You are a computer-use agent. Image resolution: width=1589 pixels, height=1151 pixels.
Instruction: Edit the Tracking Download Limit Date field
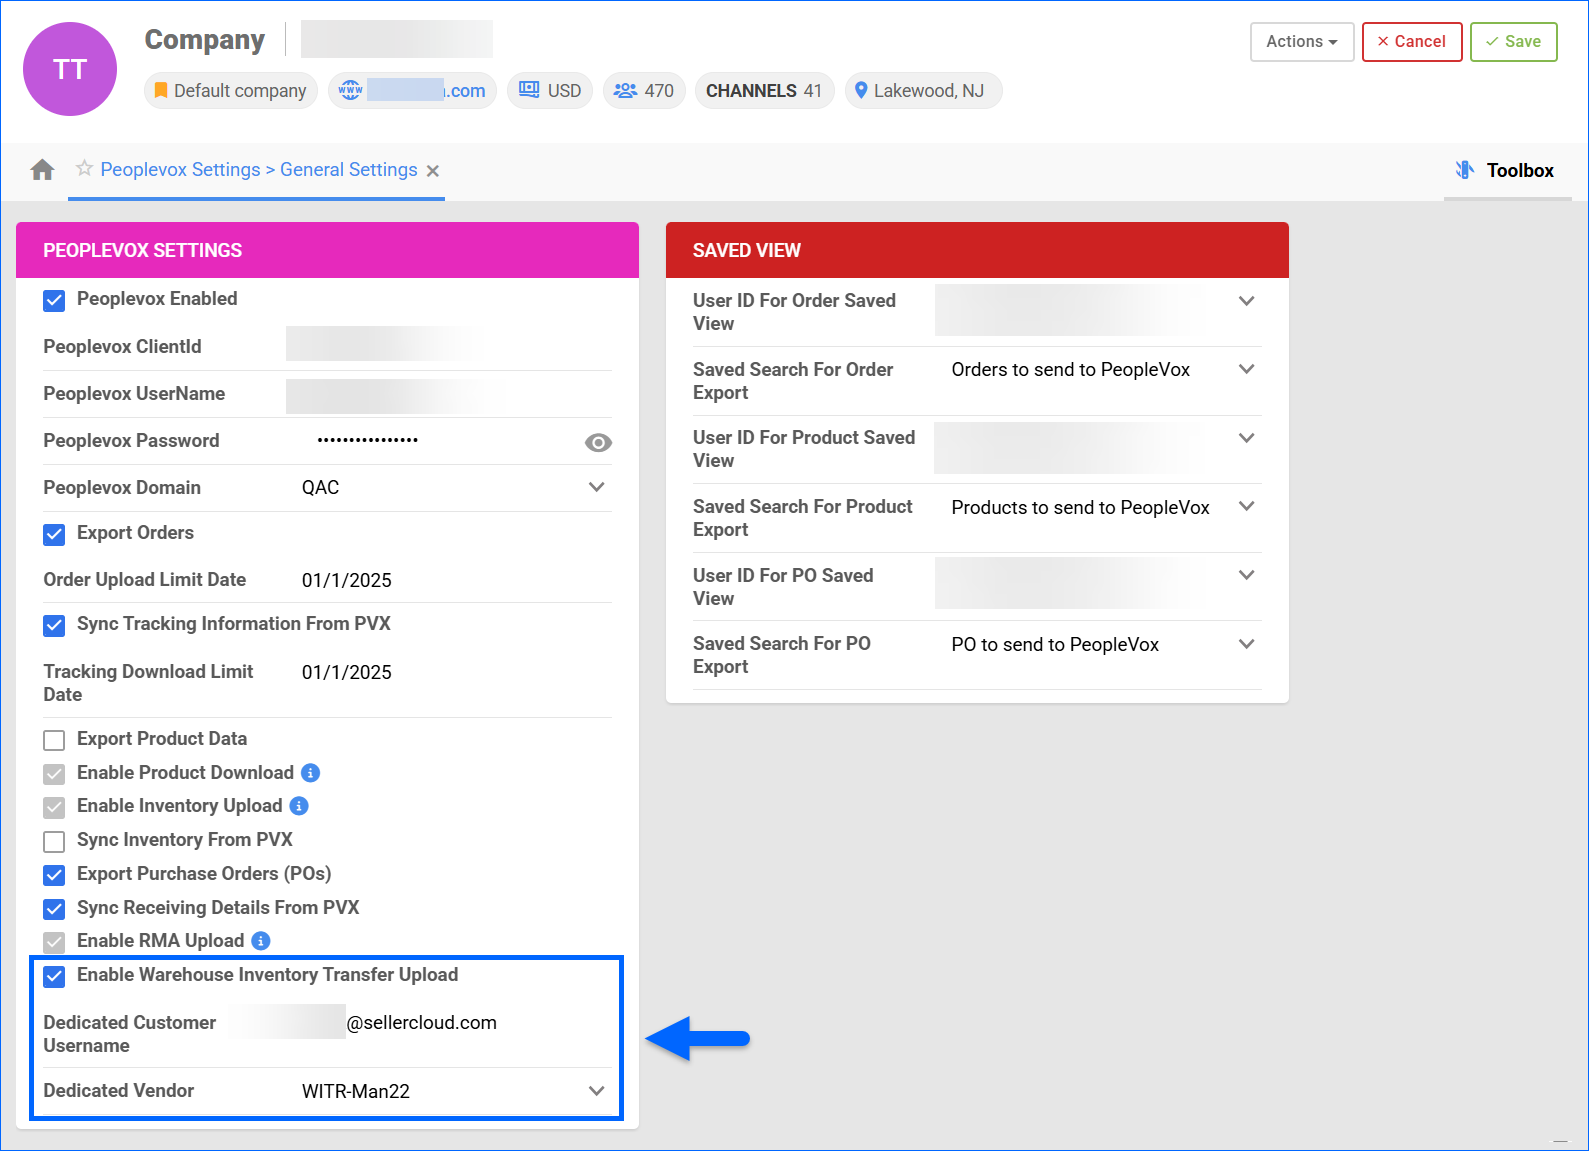(449, 672)
